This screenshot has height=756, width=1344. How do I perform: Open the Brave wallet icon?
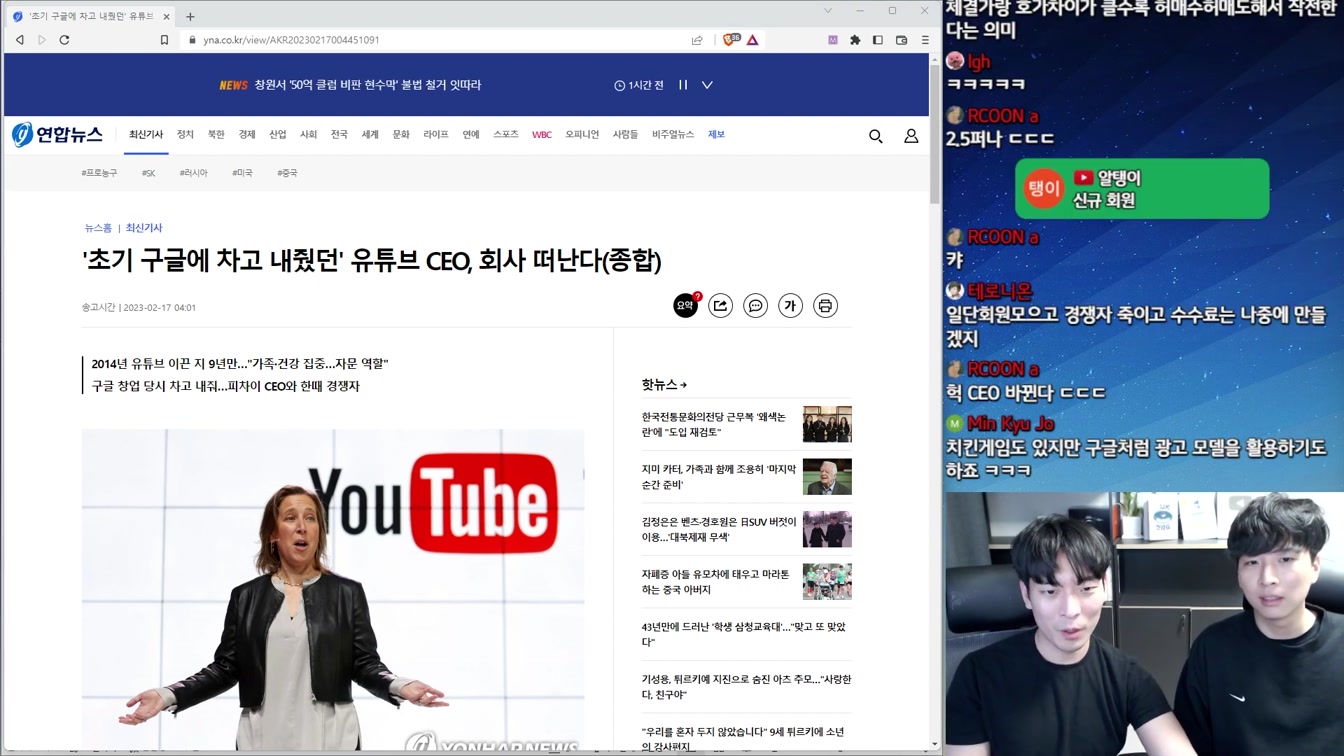[x=901, y=40]
